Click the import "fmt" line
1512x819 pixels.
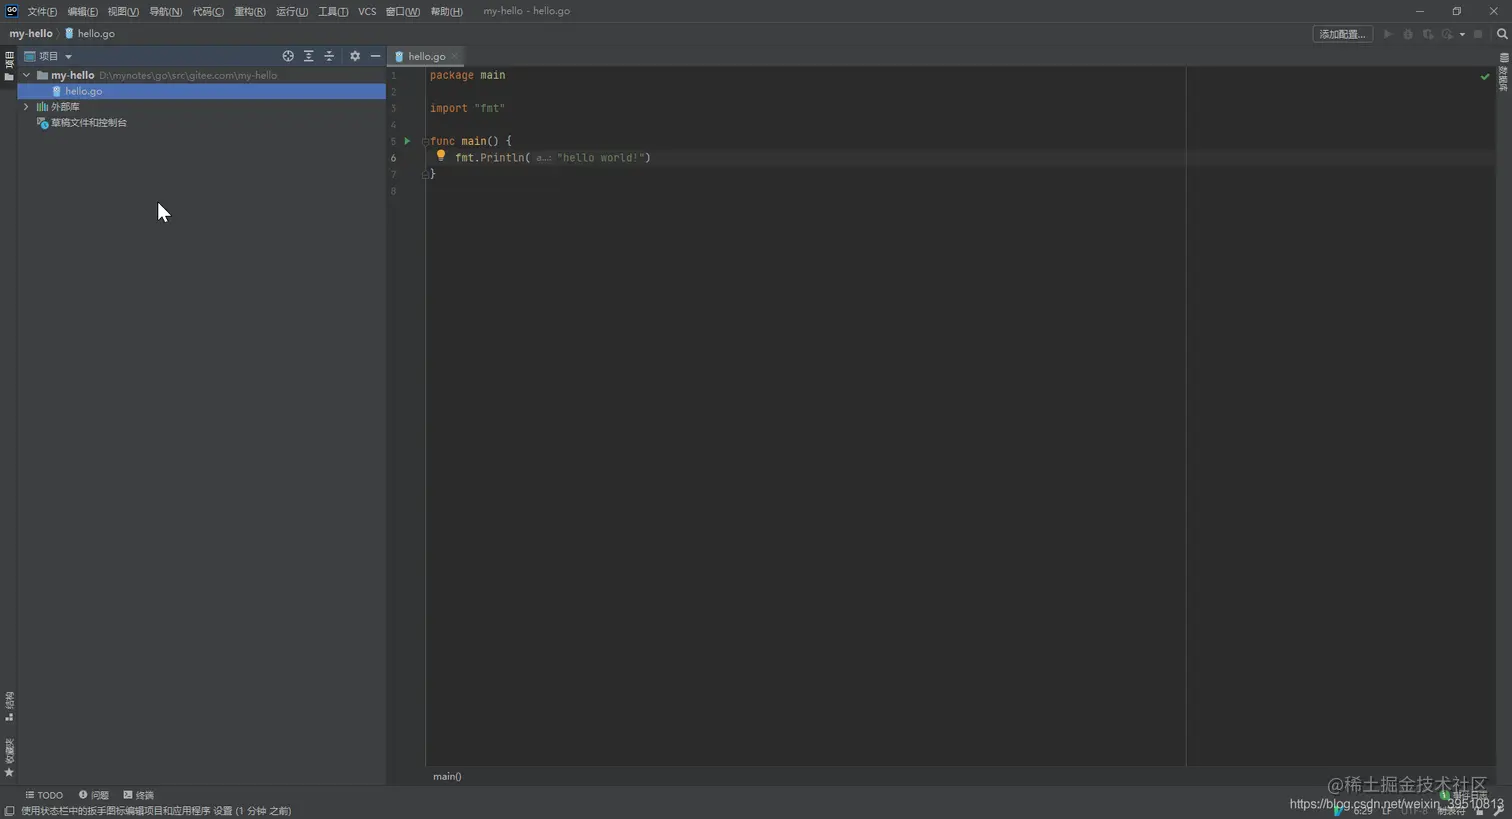coord(467,108)
